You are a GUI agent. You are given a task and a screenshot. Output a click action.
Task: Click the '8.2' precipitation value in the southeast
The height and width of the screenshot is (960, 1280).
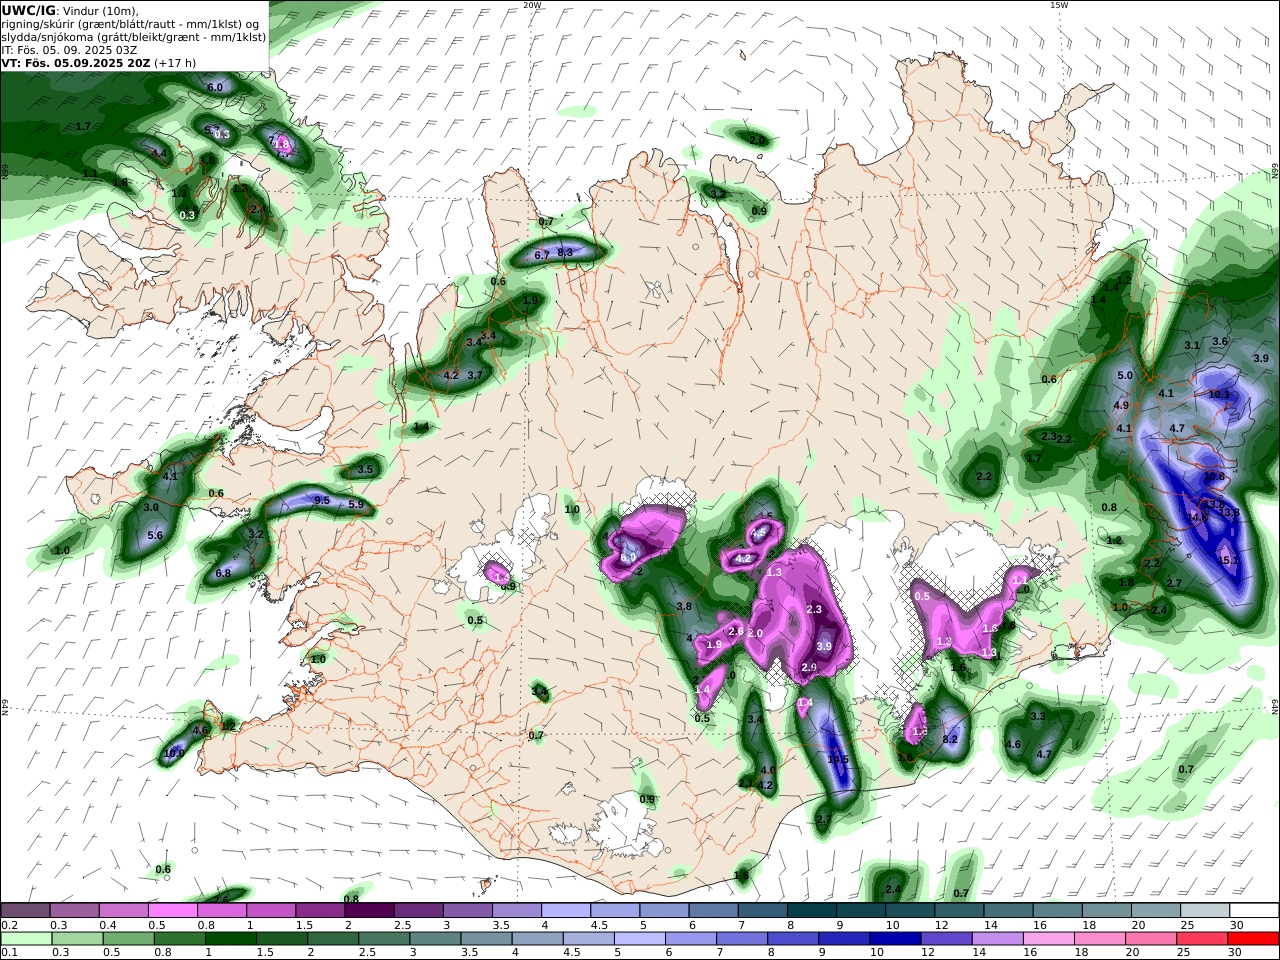(951, 740)
